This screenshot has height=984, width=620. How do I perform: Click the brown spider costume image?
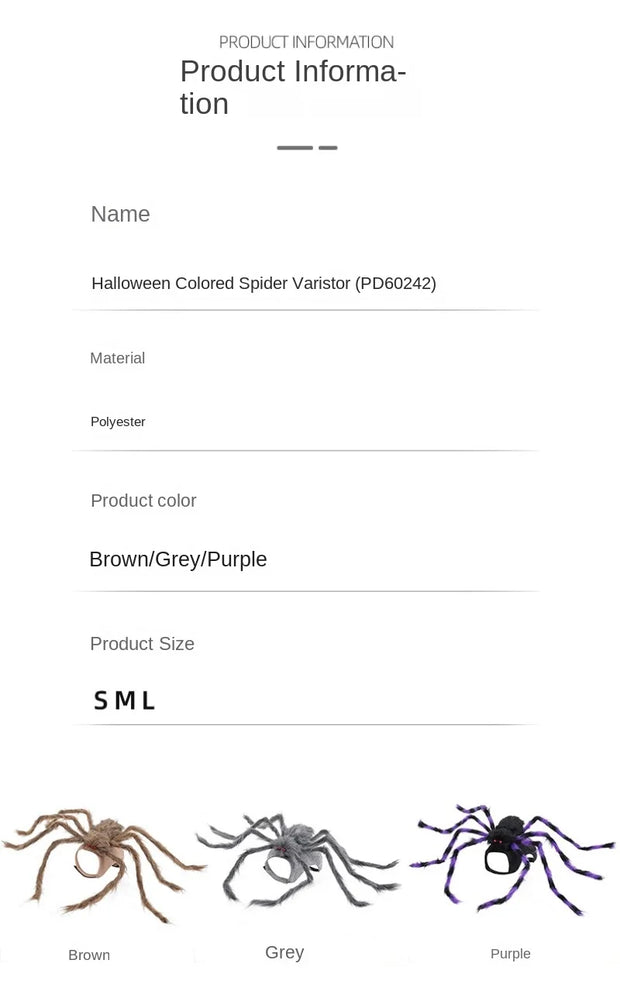(x=104, y=865)
